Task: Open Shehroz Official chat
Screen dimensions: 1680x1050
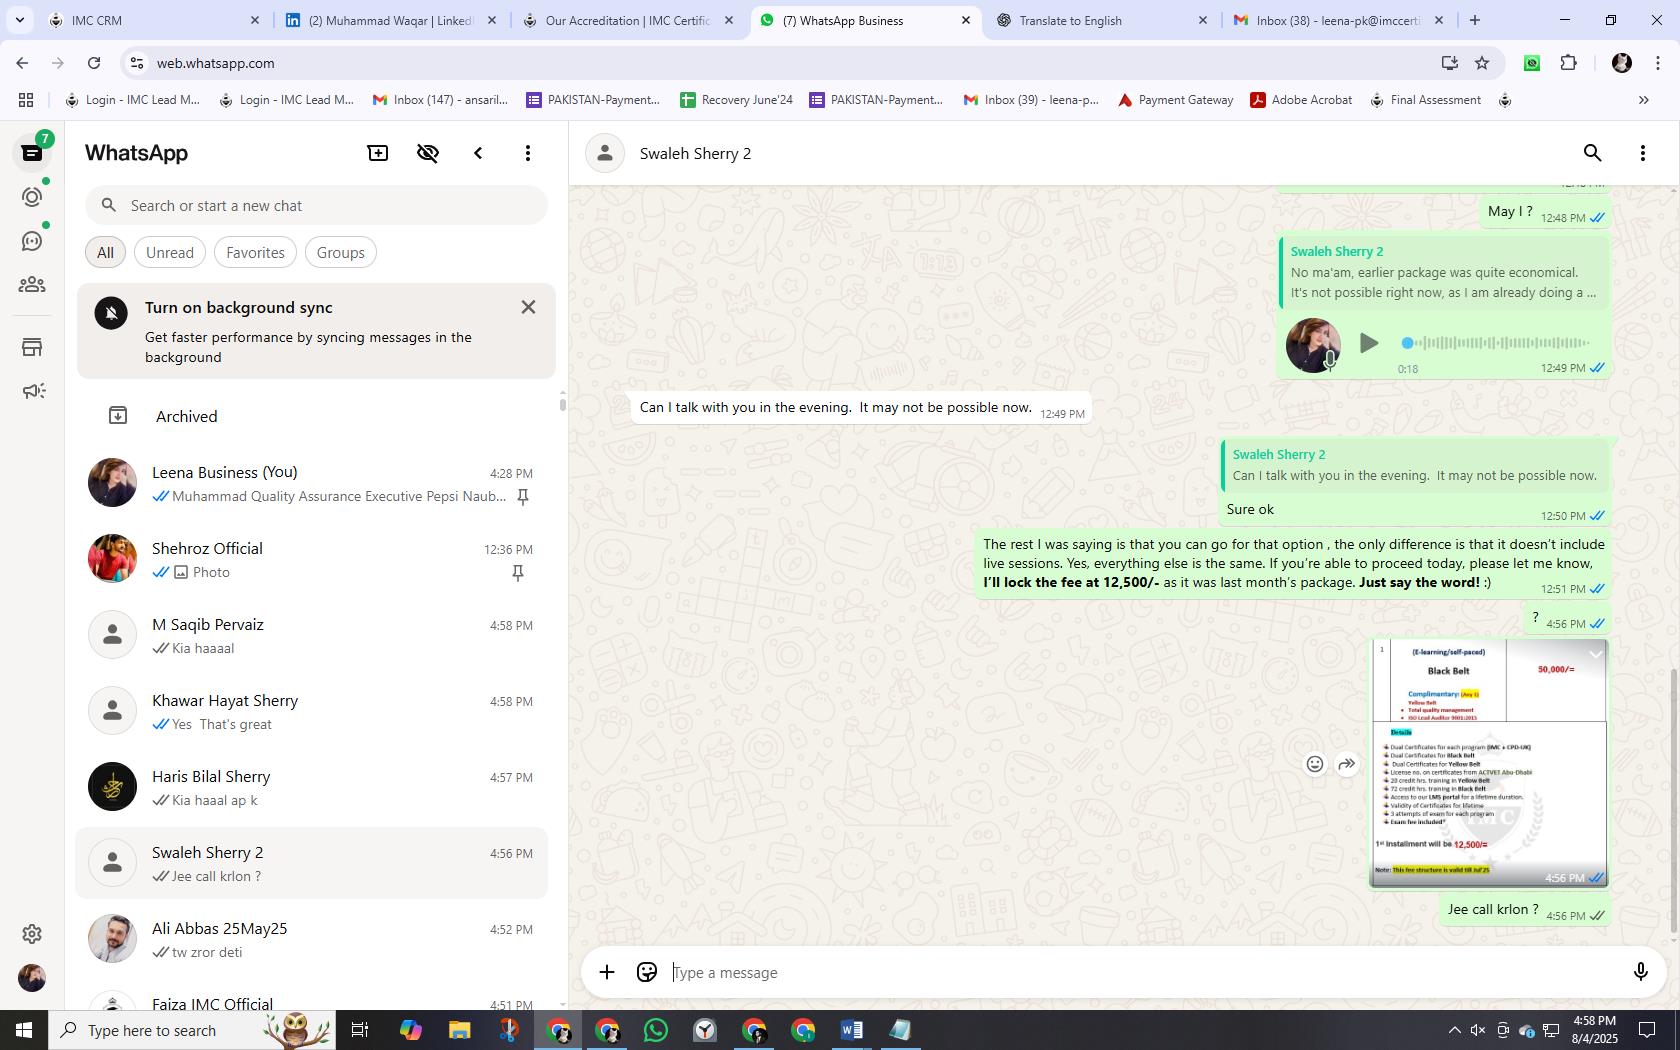Action: [x=312, y=559]
